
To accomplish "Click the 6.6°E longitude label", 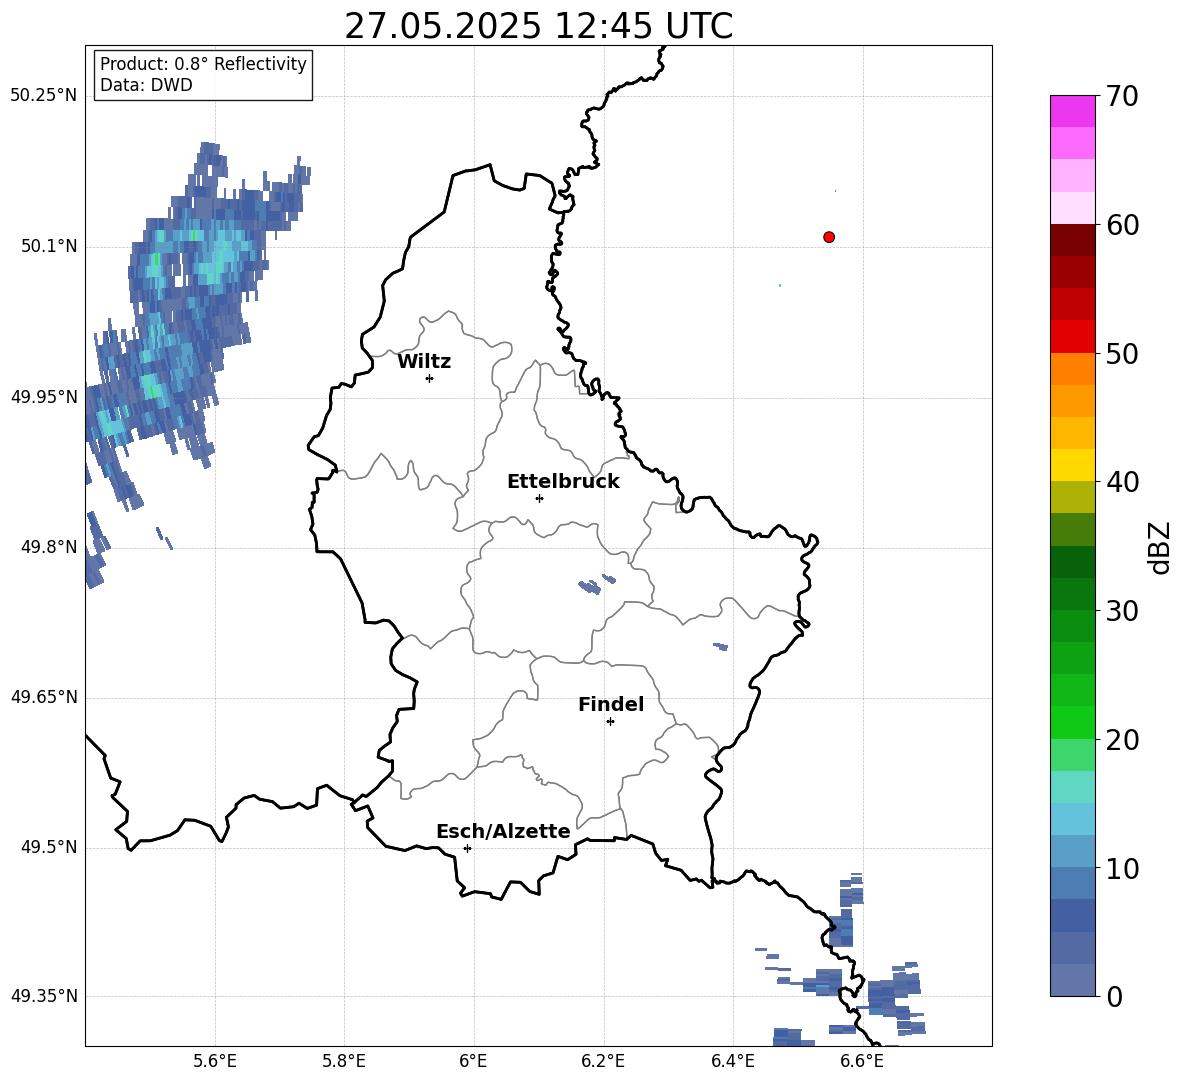I will pyautogui.click(x=862, y=1061).
